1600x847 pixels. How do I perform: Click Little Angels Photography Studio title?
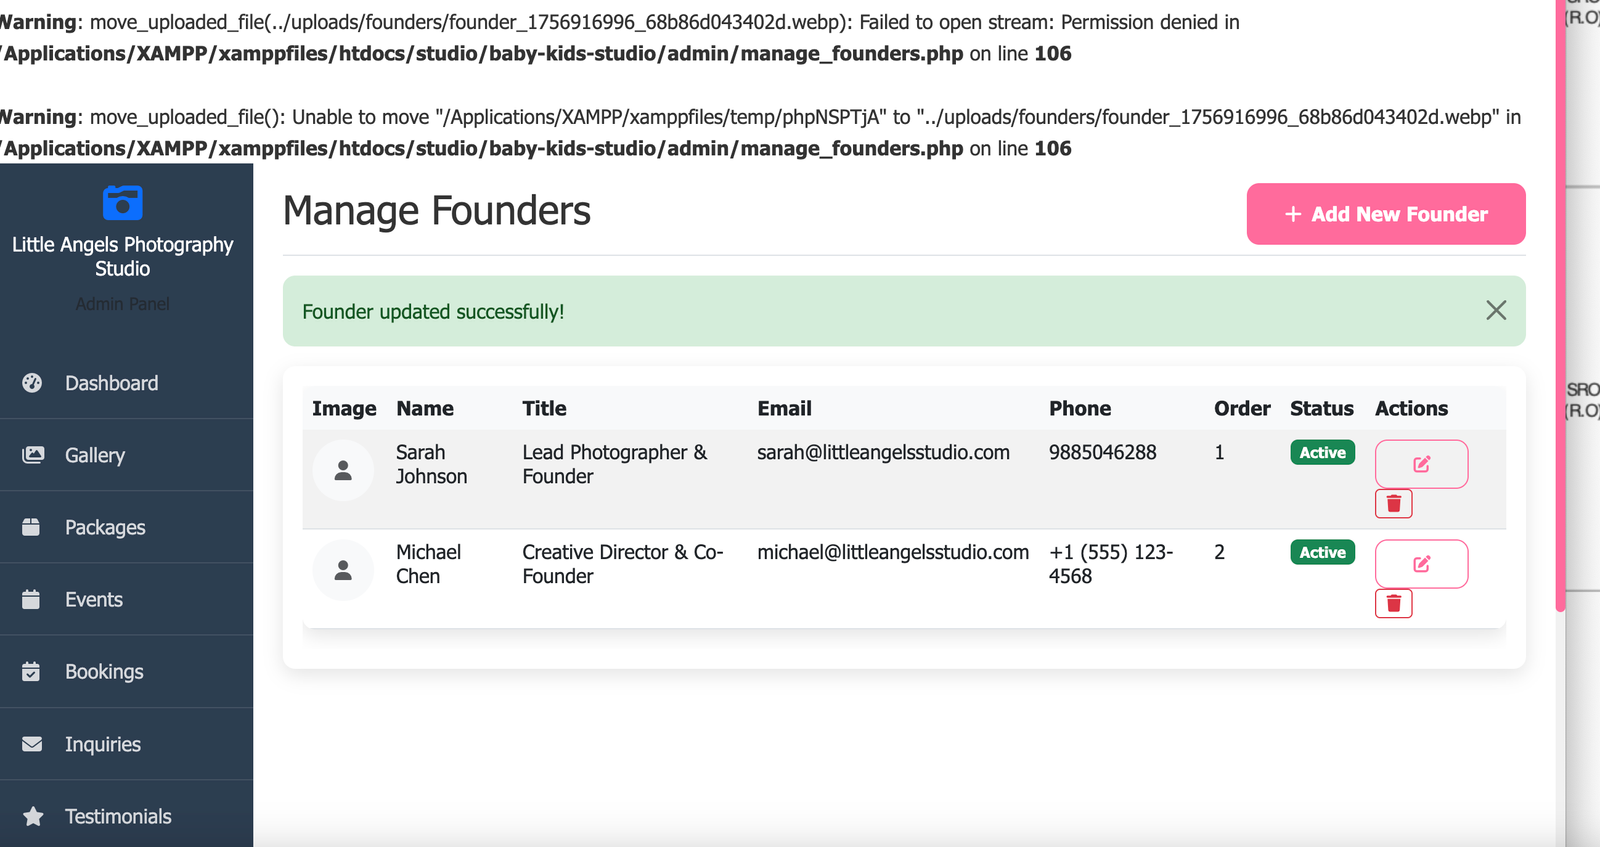tap(122, 256)
